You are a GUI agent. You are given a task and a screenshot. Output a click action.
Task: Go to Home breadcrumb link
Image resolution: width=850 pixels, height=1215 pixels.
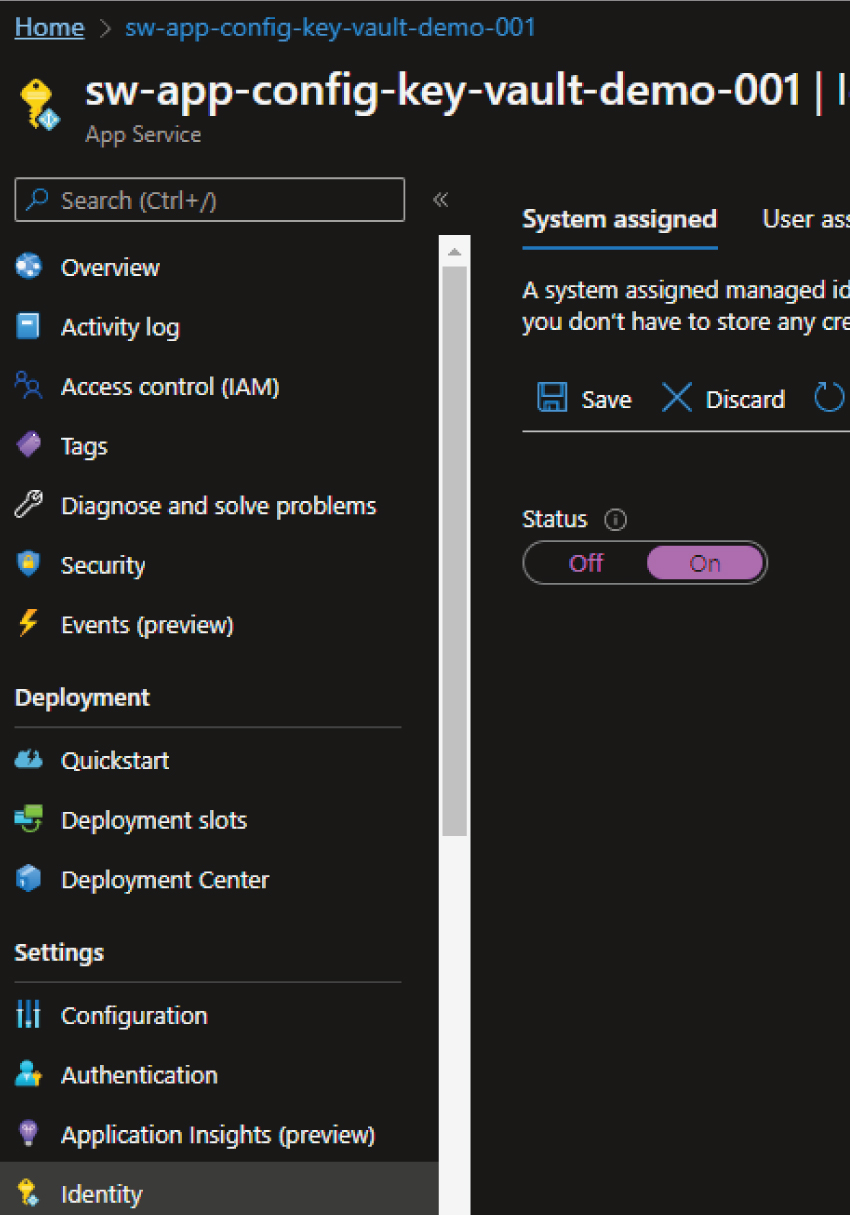point(49,27)
